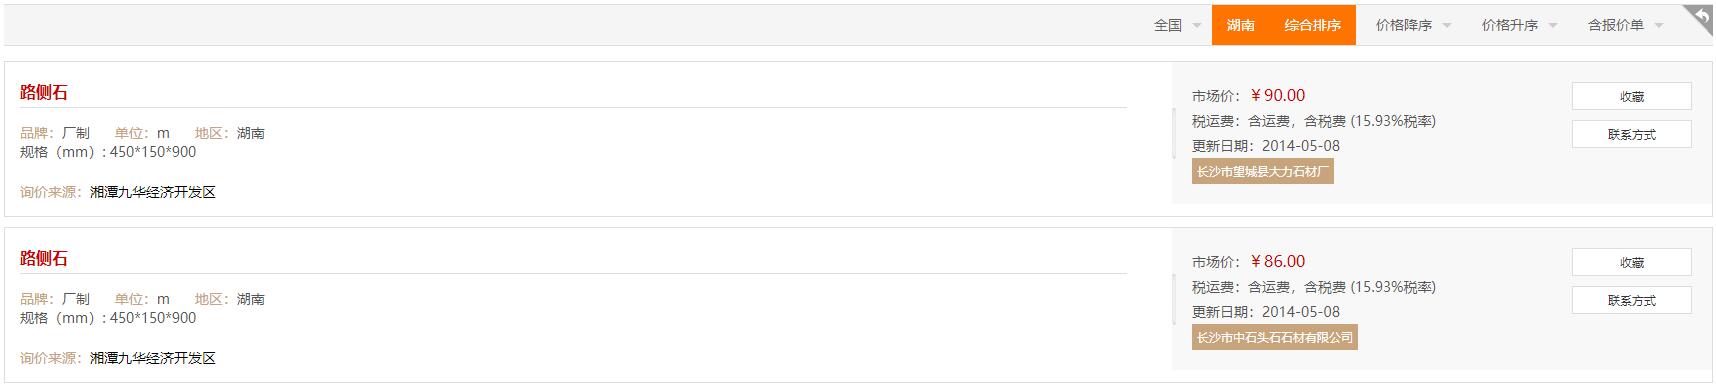Open the first 路侧石 product title

(44, 93)
